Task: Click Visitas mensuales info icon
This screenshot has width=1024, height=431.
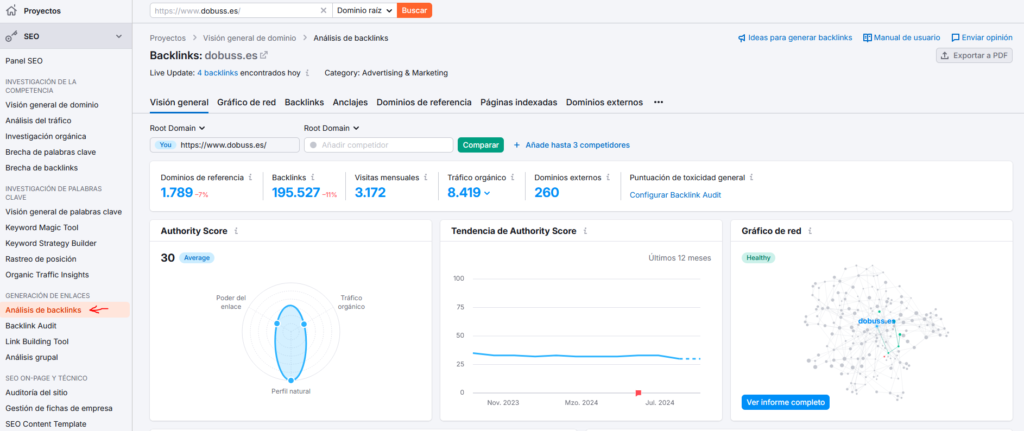Action: point(426,177)
